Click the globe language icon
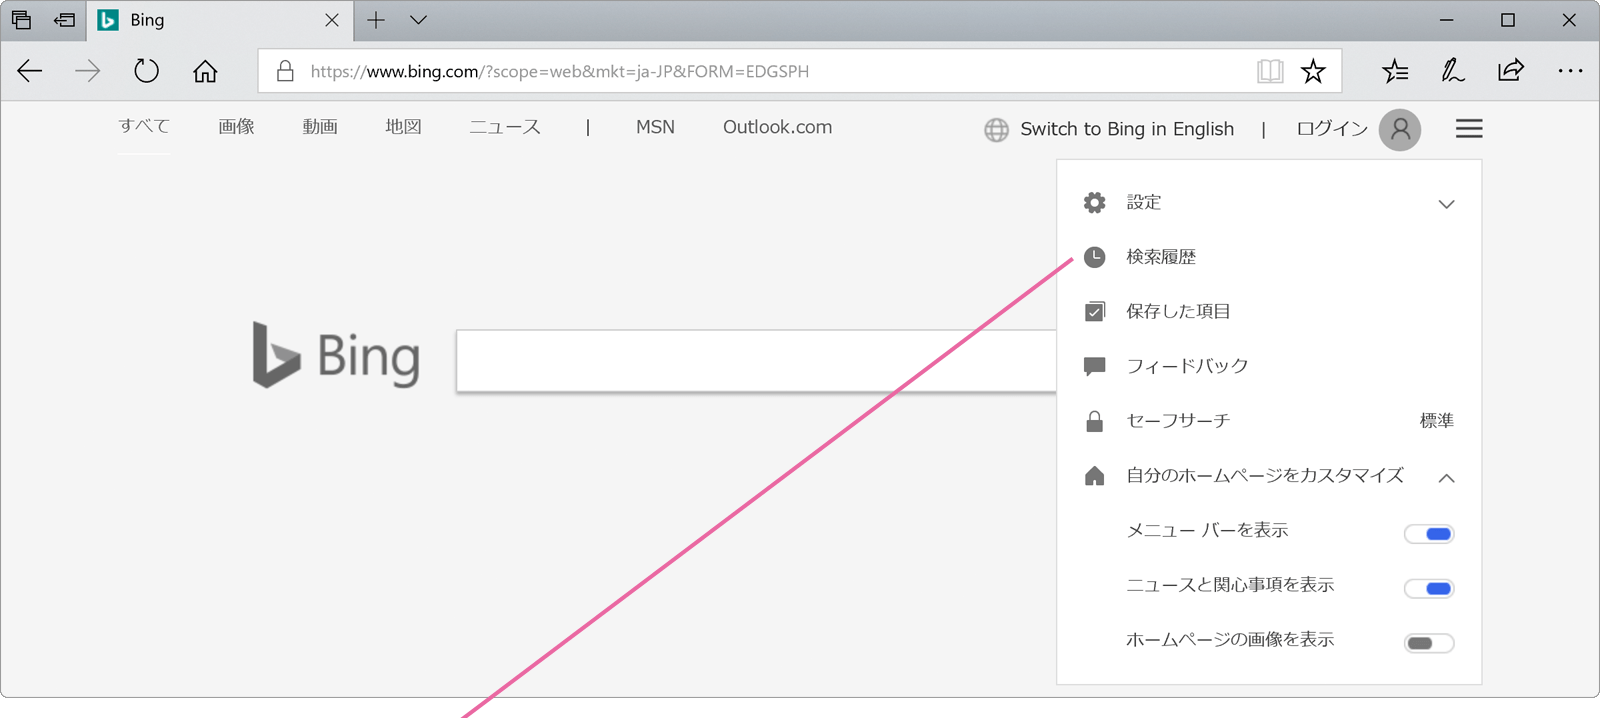Viewport: 1600px width, 718px height. pyautogui.click(x=996, y=130)
